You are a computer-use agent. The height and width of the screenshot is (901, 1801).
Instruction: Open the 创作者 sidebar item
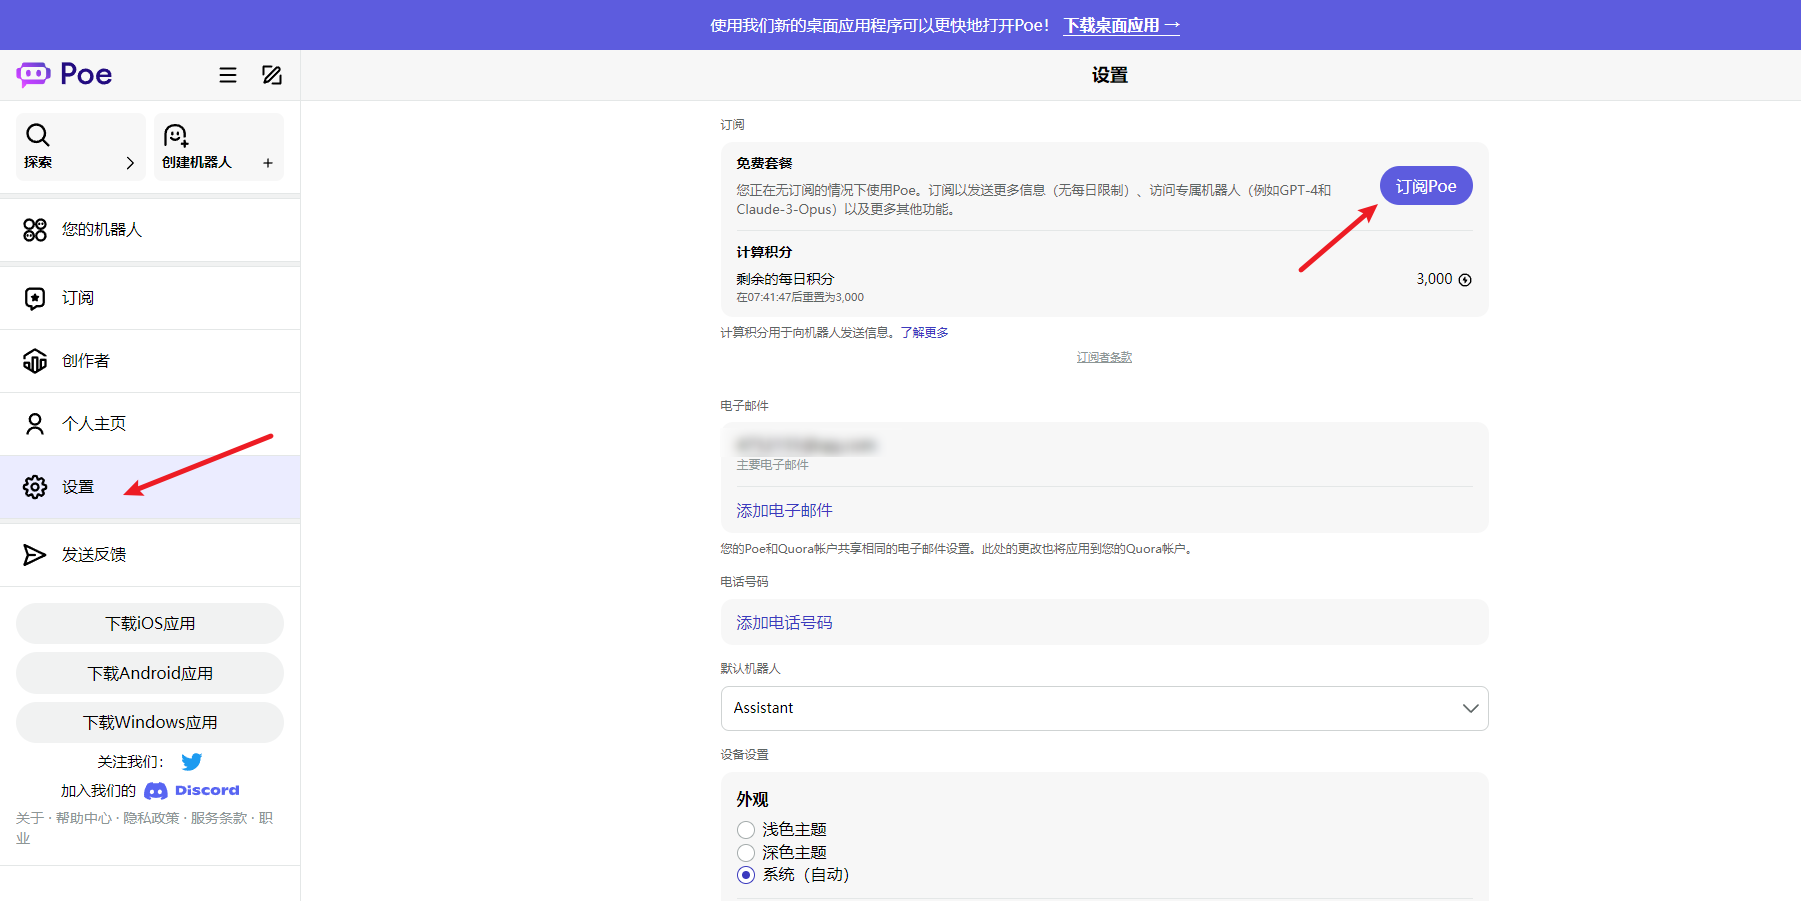point(150,361)
